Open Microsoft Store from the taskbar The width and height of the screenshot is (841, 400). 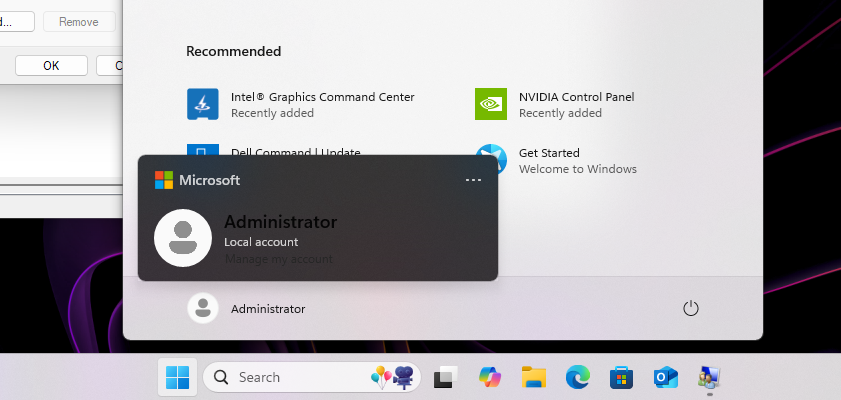coord(622,377)
